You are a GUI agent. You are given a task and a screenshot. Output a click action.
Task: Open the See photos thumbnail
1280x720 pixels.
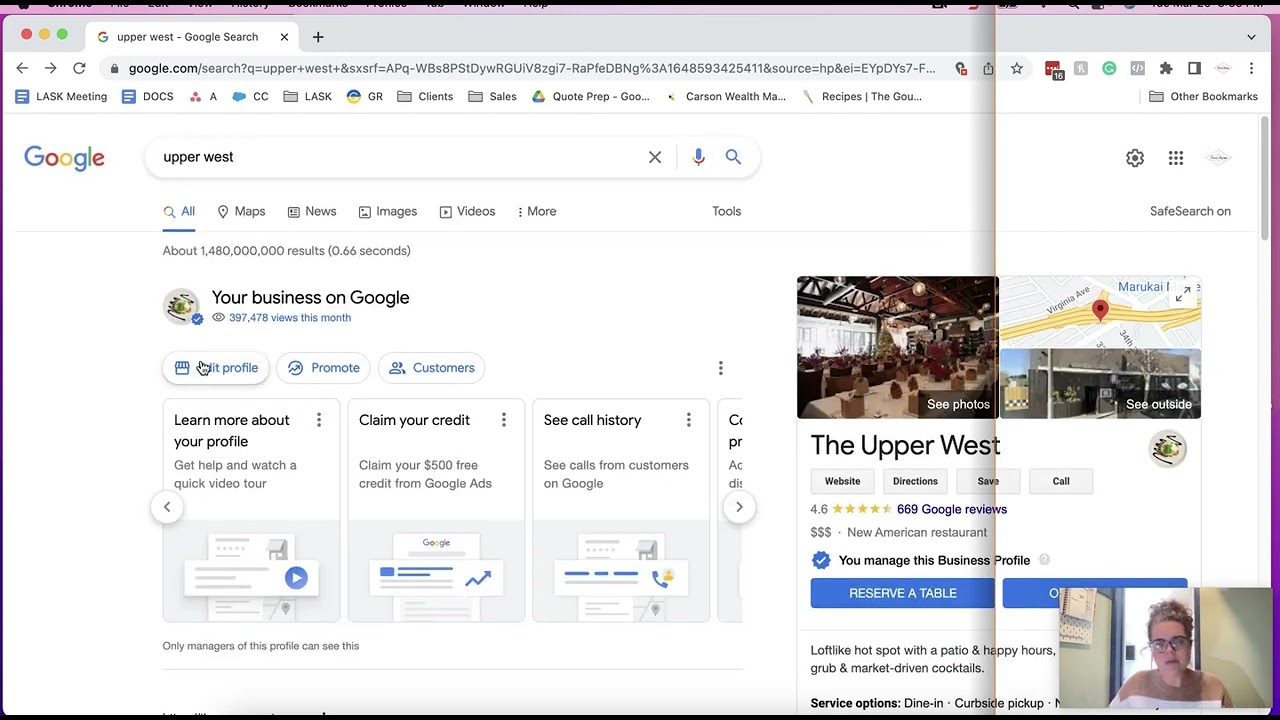[897, 347]
